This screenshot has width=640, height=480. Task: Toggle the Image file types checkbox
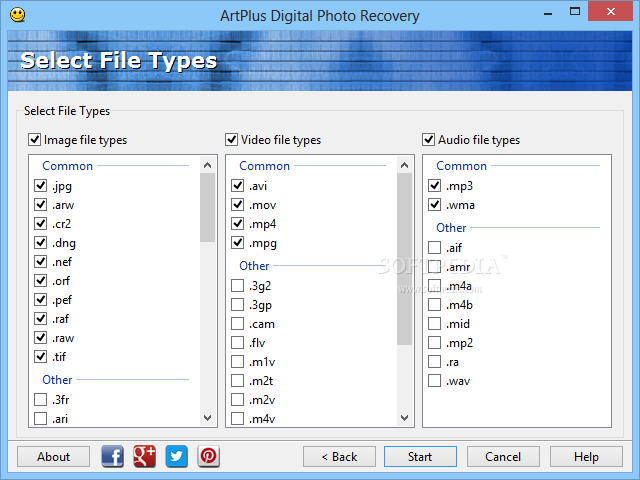point(35,140)
